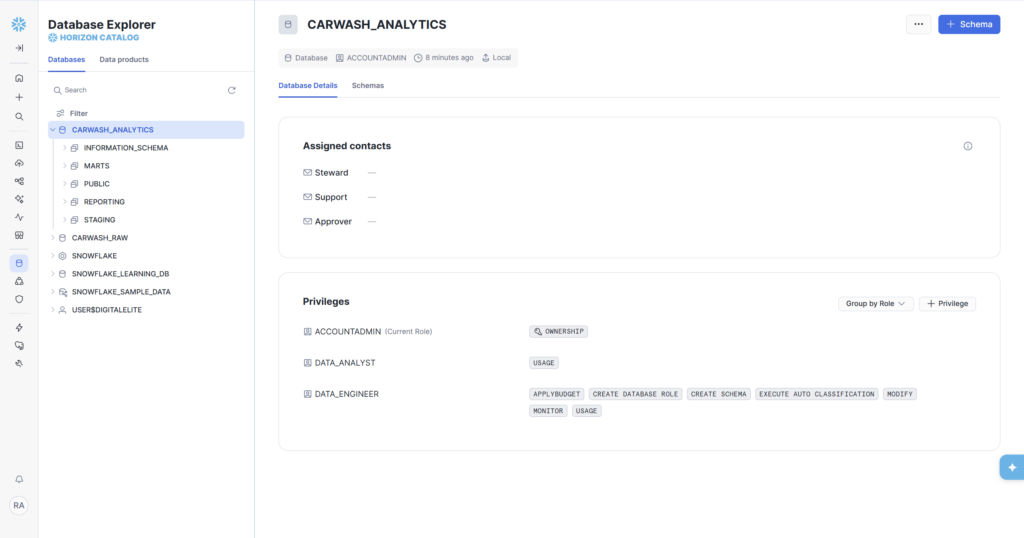The image size is (1024, 538).
Task: Switch to the Schemas tab
Action: [367, 86]
